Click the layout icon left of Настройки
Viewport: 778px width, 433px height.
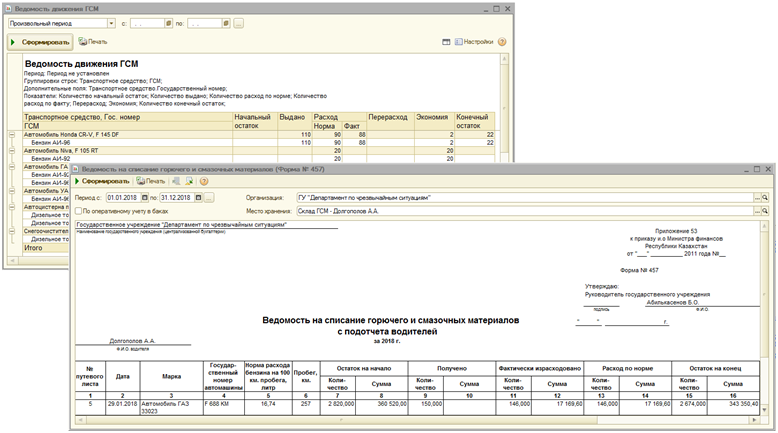[446, 42]
